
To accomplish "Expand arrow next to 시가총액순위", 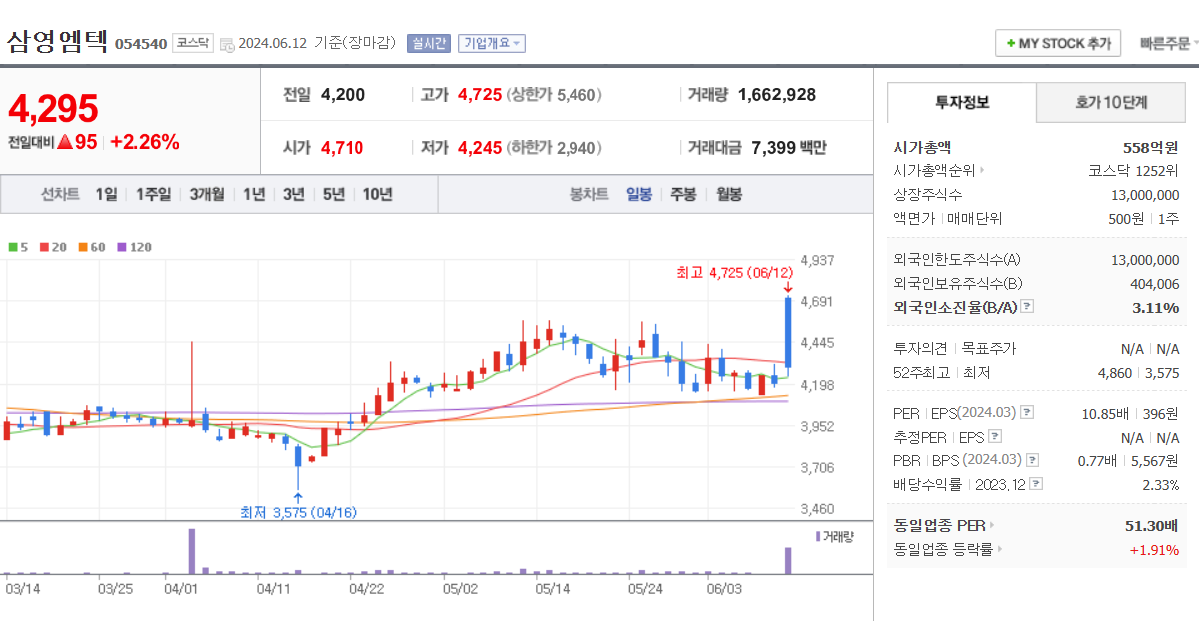I will tap(983, 171).
